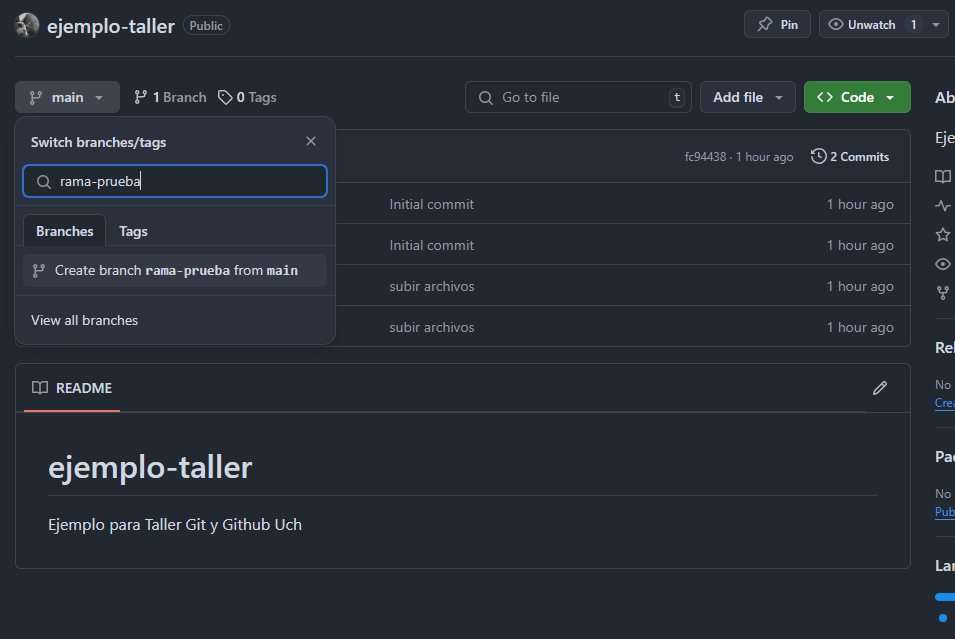Open the first Initial commit message
Viewport: 955px width, 639px height.
(x=431, y=205)
